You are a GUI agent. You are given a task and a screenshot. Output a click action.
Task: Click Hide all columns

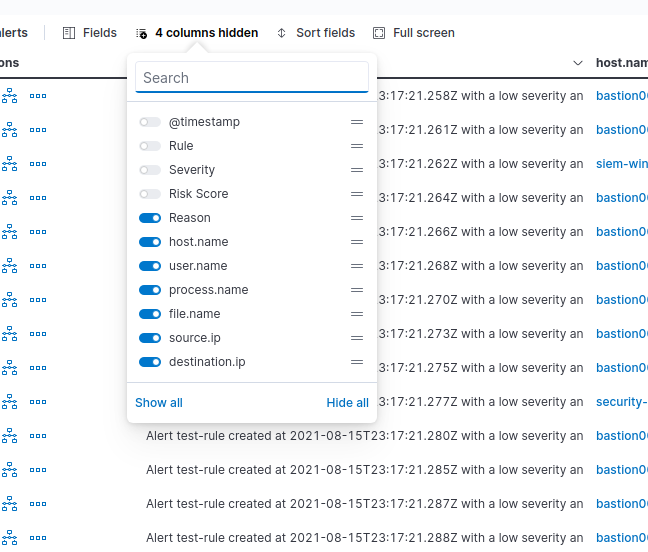click(348, 403)
